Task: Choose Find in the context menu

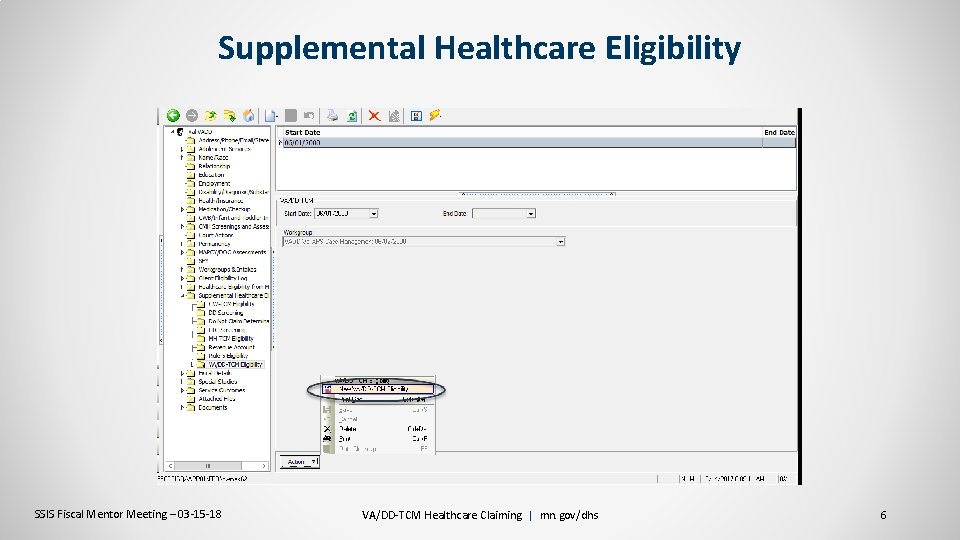Action: 378,439
